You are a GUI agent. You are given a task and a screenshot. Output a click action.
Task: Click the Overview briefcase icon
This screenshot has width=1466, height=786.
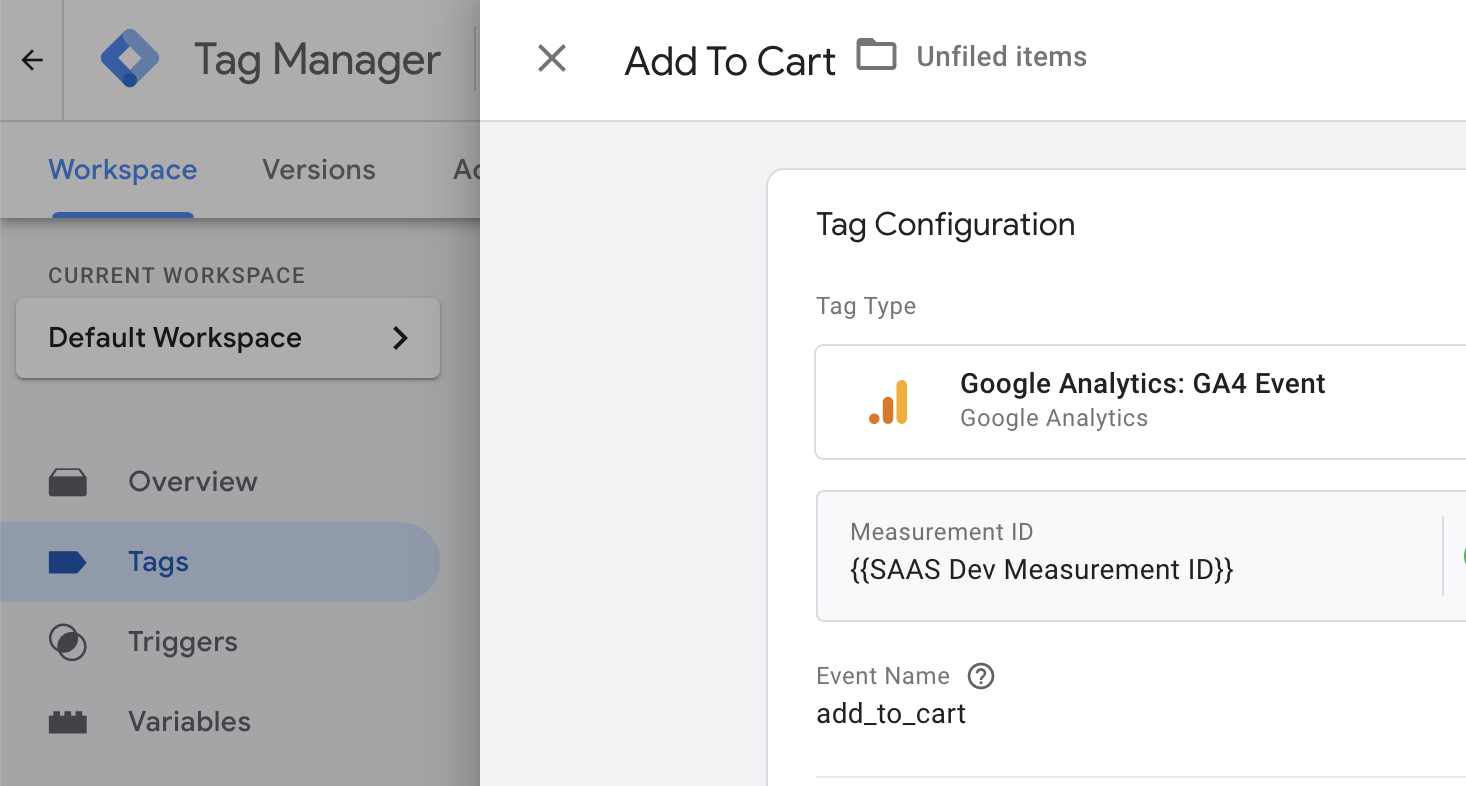coord(68,482)
